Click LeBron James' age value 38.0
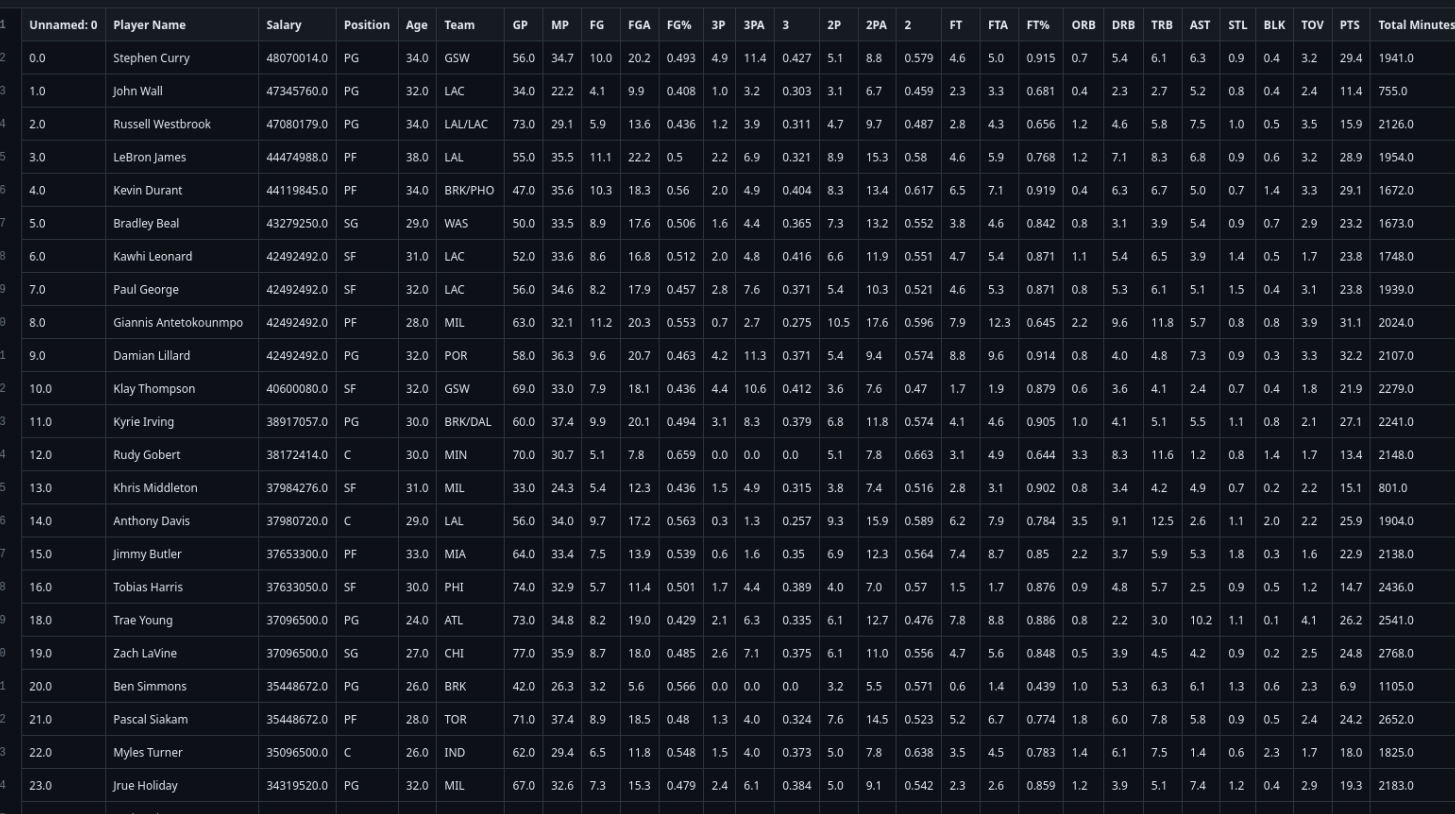 click(417, 157)
